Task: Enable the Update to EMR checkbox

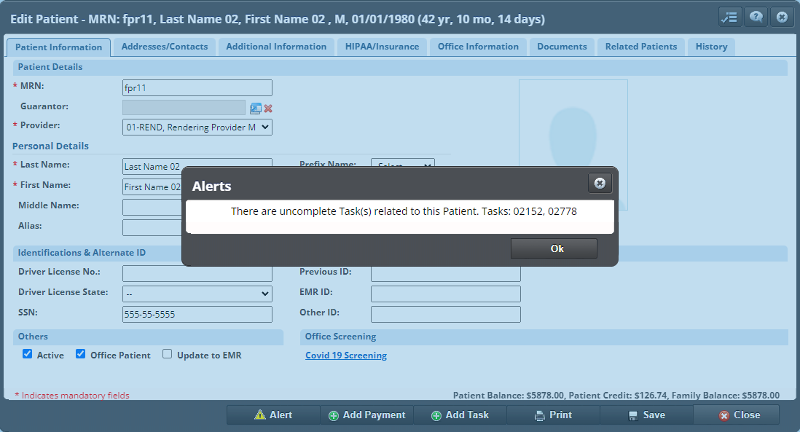Action: (x=168, y=355)
